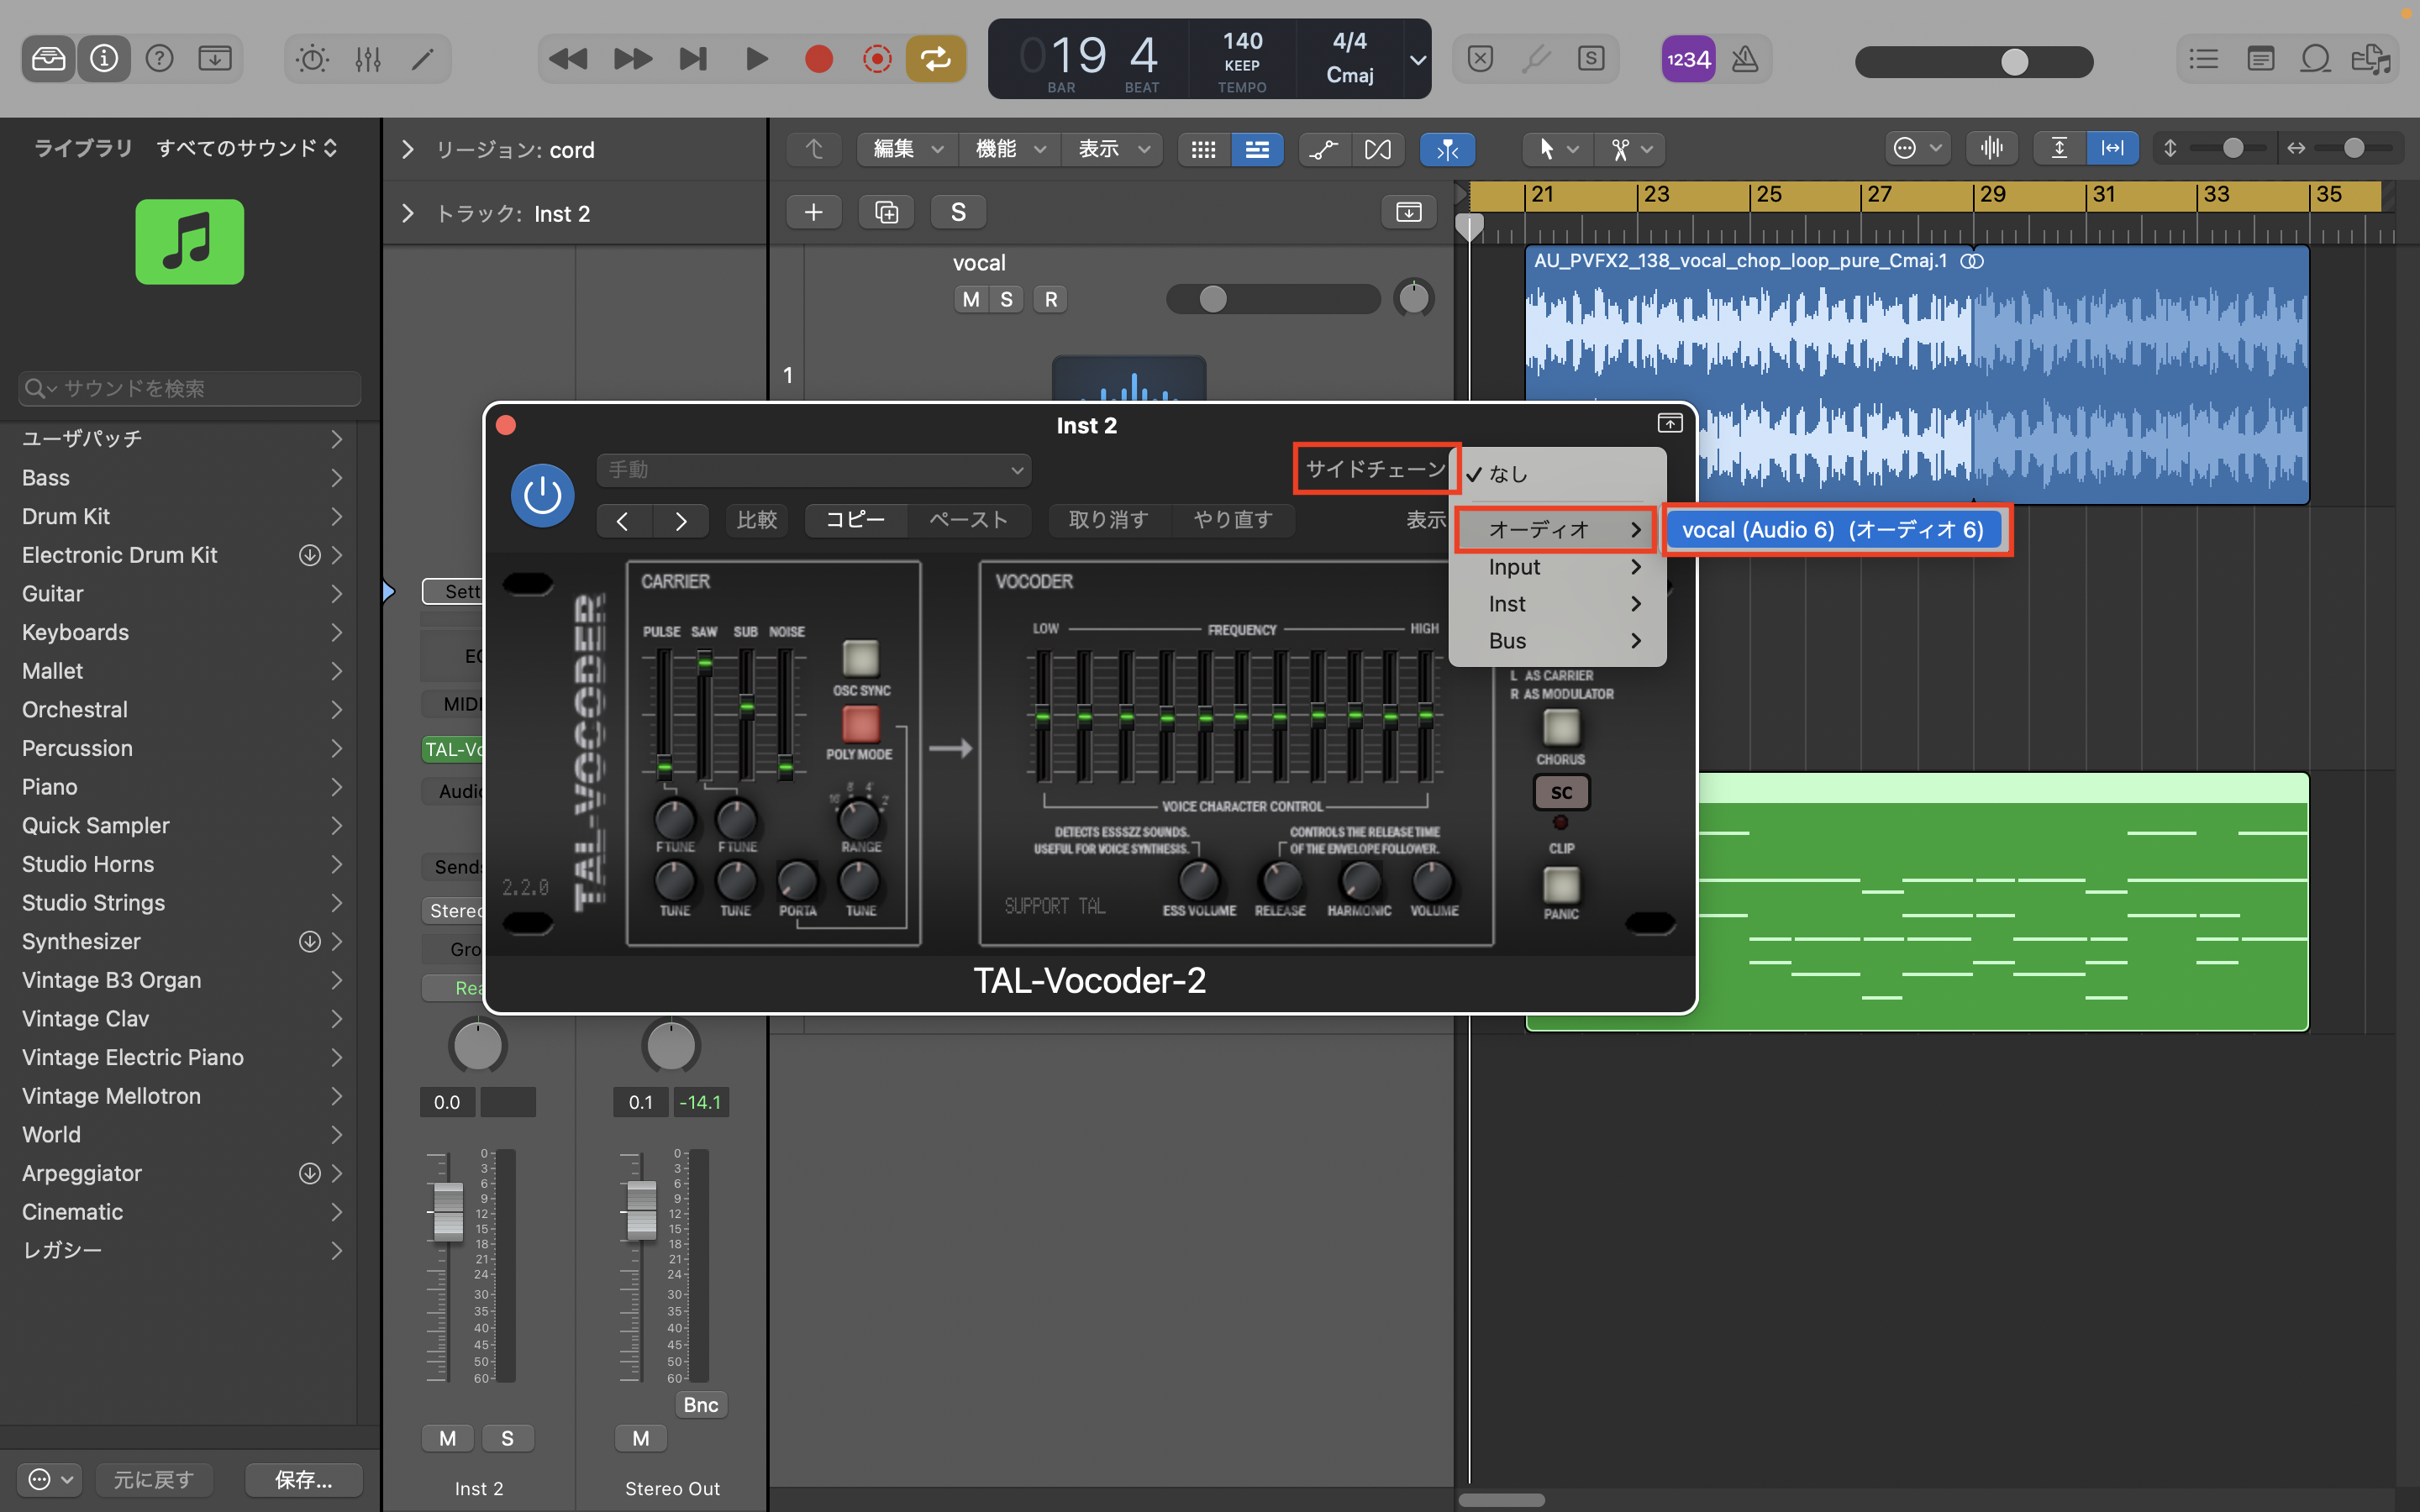This screenshot has width=2420, height=1512.
Task: Click the duplicate track icon
Action: (886, 212)
